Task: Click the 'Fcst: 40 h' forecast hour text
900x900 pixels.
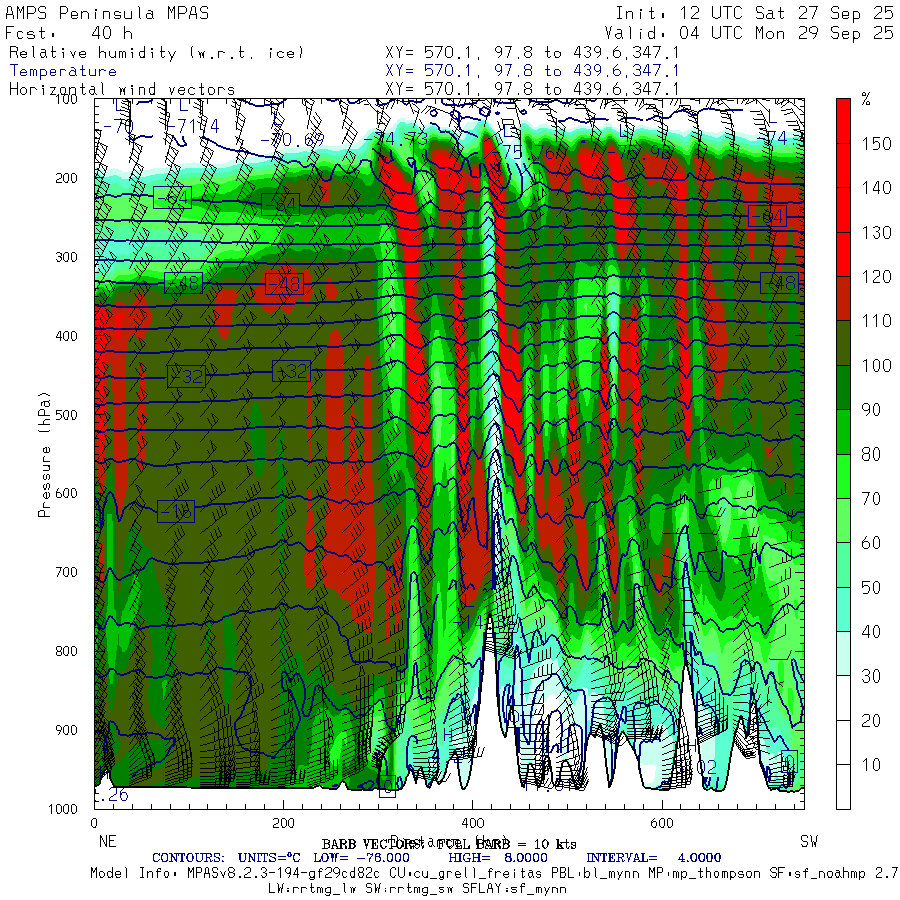Action: pos(69,33)
